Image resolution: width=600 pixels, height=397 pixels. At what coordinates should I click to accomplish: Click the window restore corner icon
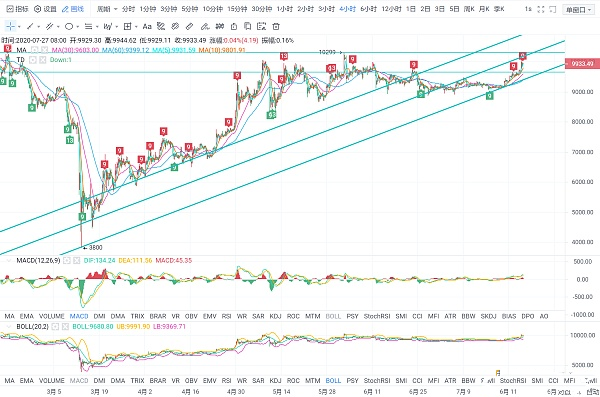[x=553, y=9]
